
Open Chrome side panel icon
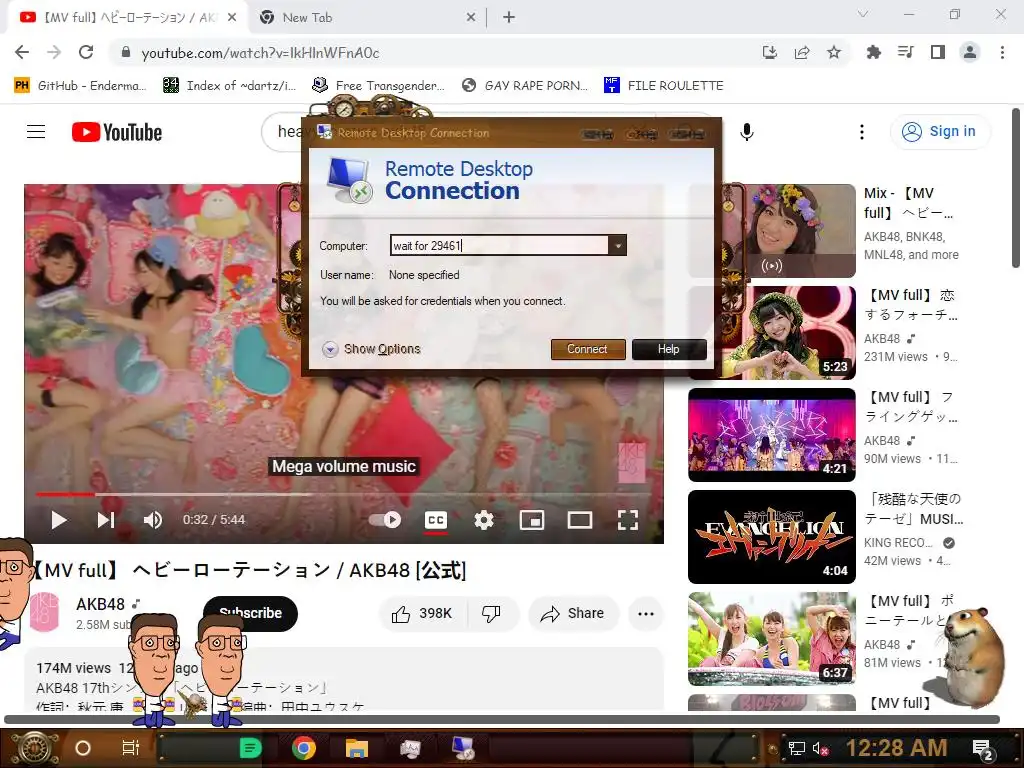pyautogui.click(x=938, y=52)
